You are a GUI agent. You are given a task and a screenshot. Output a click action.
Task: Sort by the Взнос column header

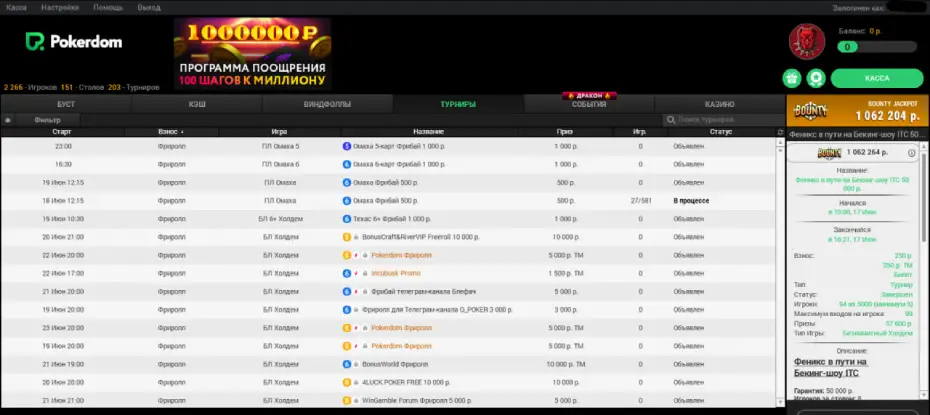171,132
